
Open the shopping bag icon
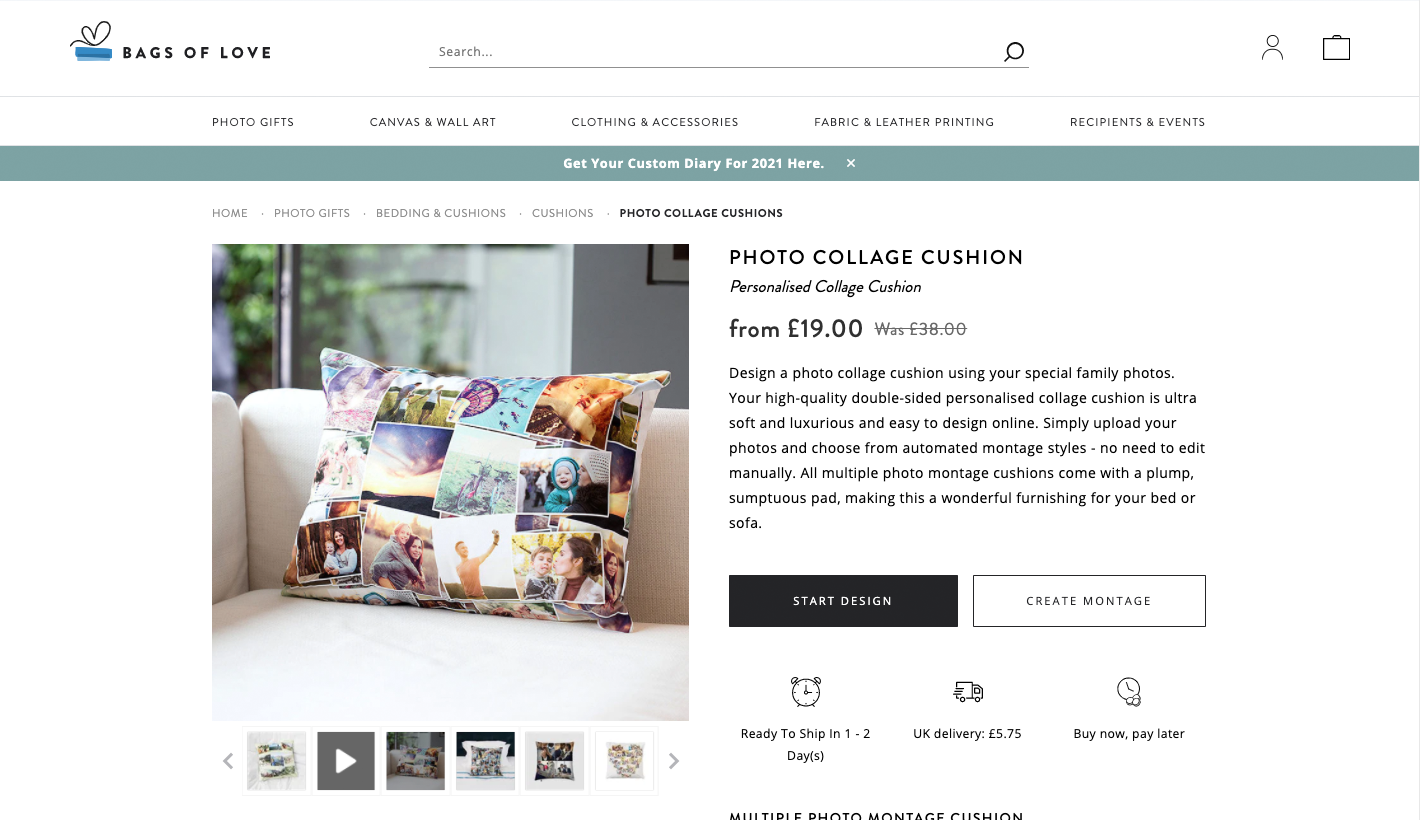[x=1336, y=48]
